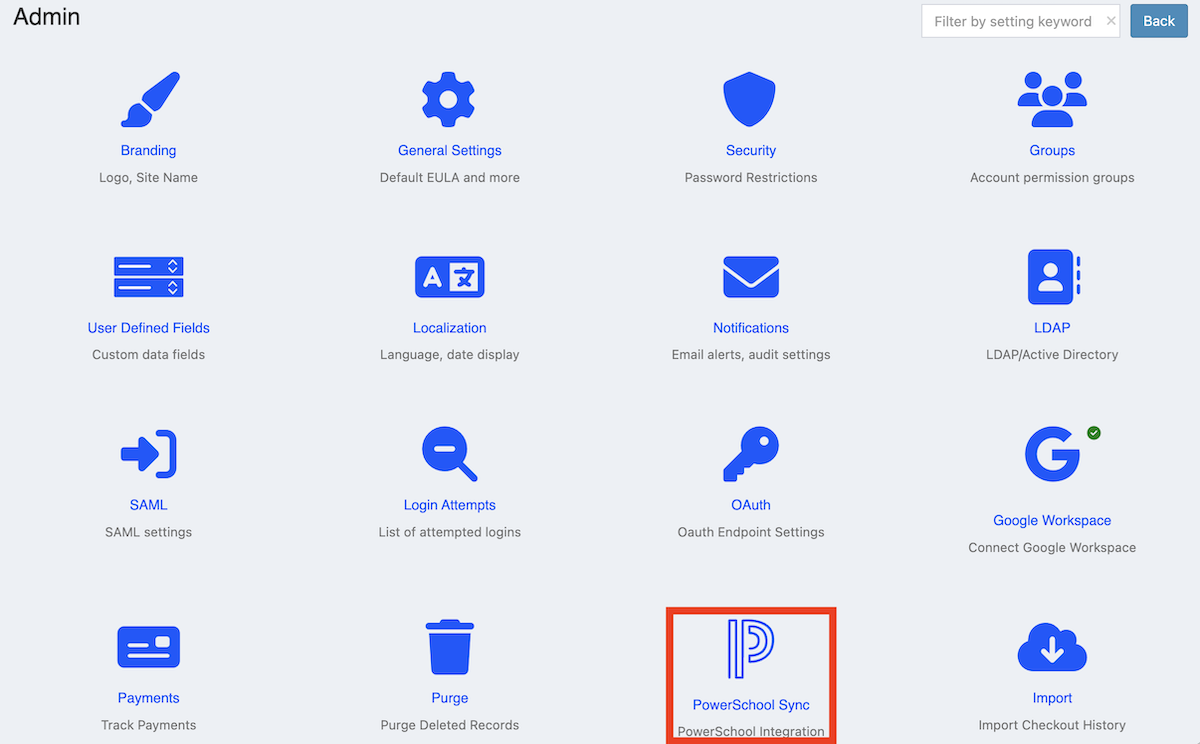Select the OAuth key icon
The height and width of the screenshot is (744, 1200).
(750, 454)
